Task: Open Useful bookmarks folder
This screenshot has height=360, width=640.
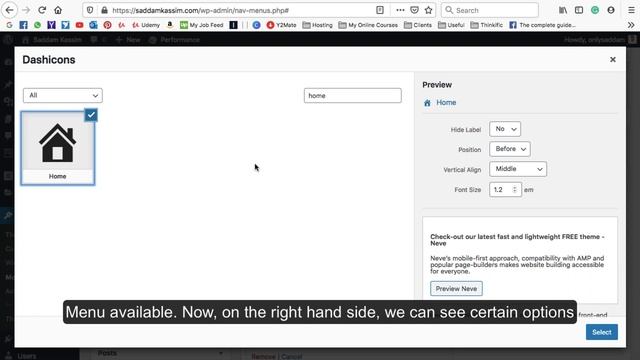Action: click(451, 25)
